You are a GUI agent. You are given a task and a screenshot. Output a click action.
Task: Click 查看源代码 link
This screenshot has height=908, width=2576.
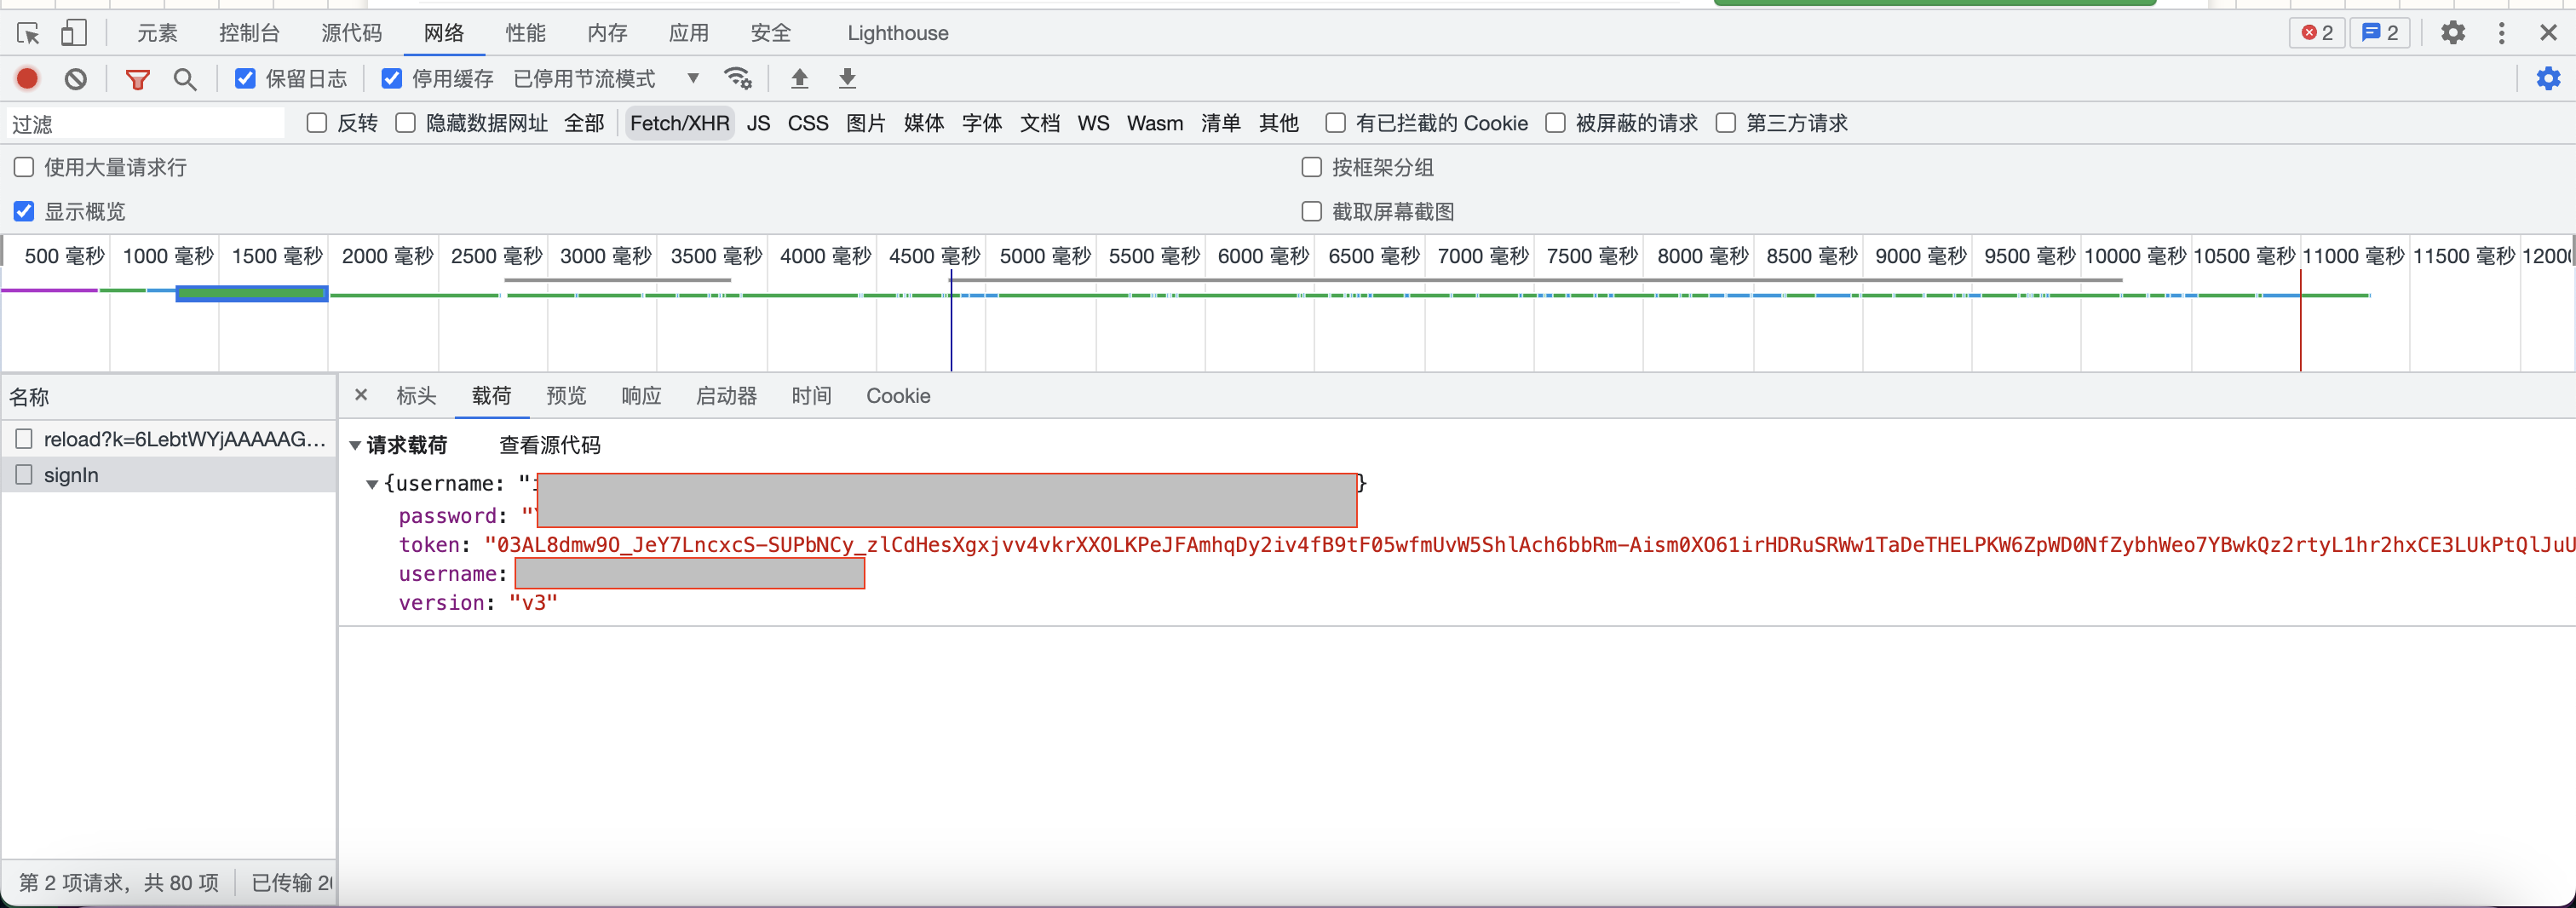tap(550, 445)
